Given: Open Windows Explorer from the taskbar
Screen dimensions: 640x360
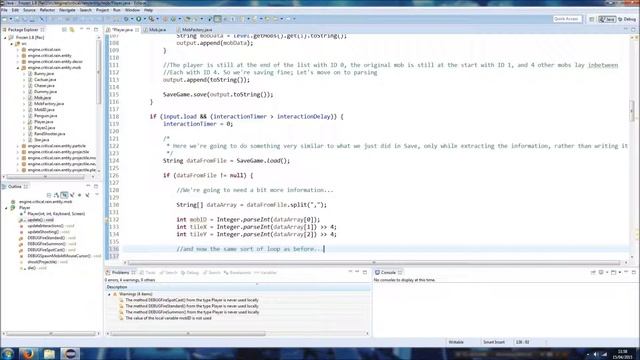Looking at the screenshot, I should click(49, 353).
